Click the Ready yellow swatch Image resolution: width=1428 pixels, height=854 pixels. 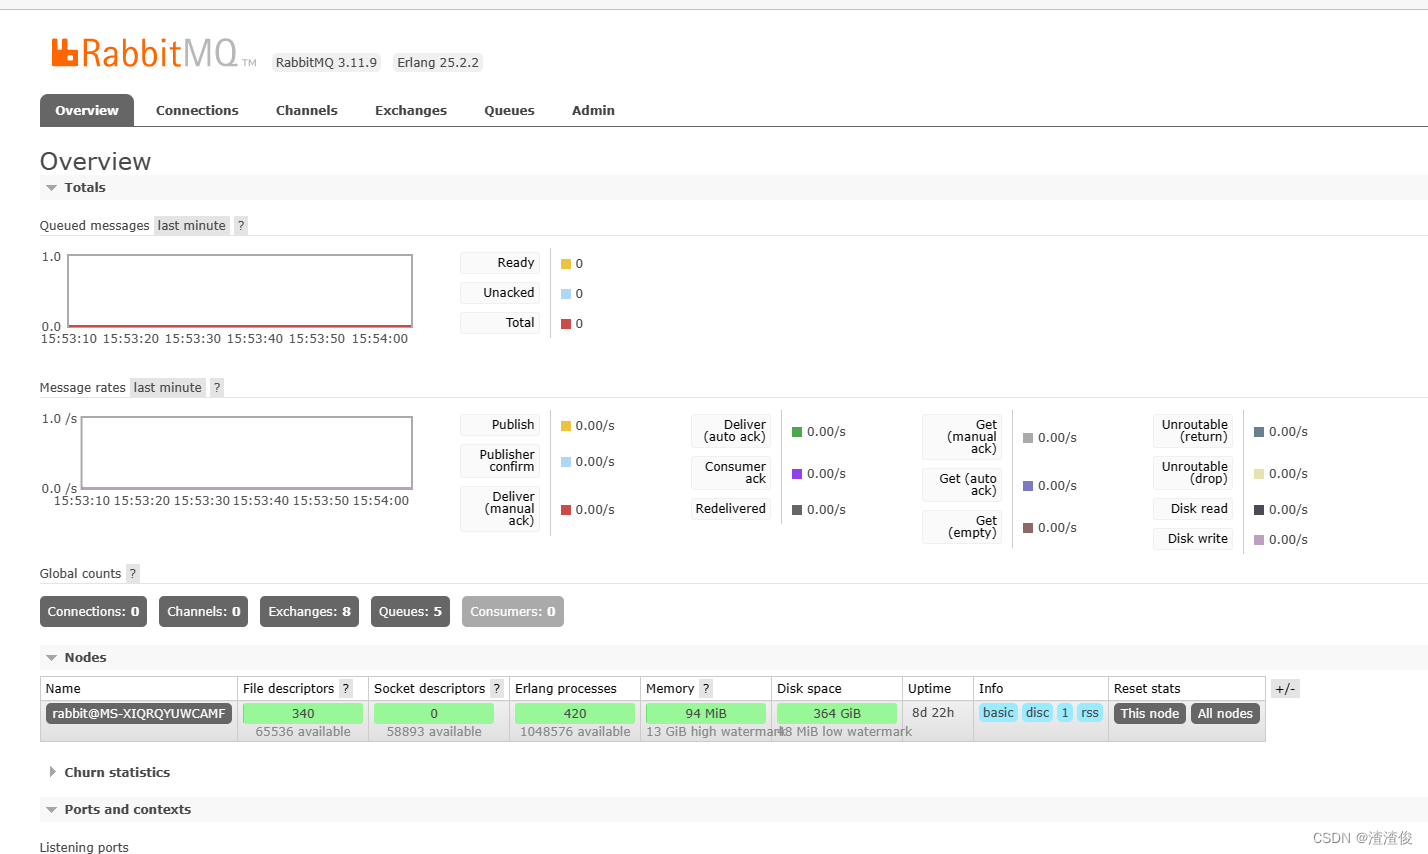(x=566, y=264)
